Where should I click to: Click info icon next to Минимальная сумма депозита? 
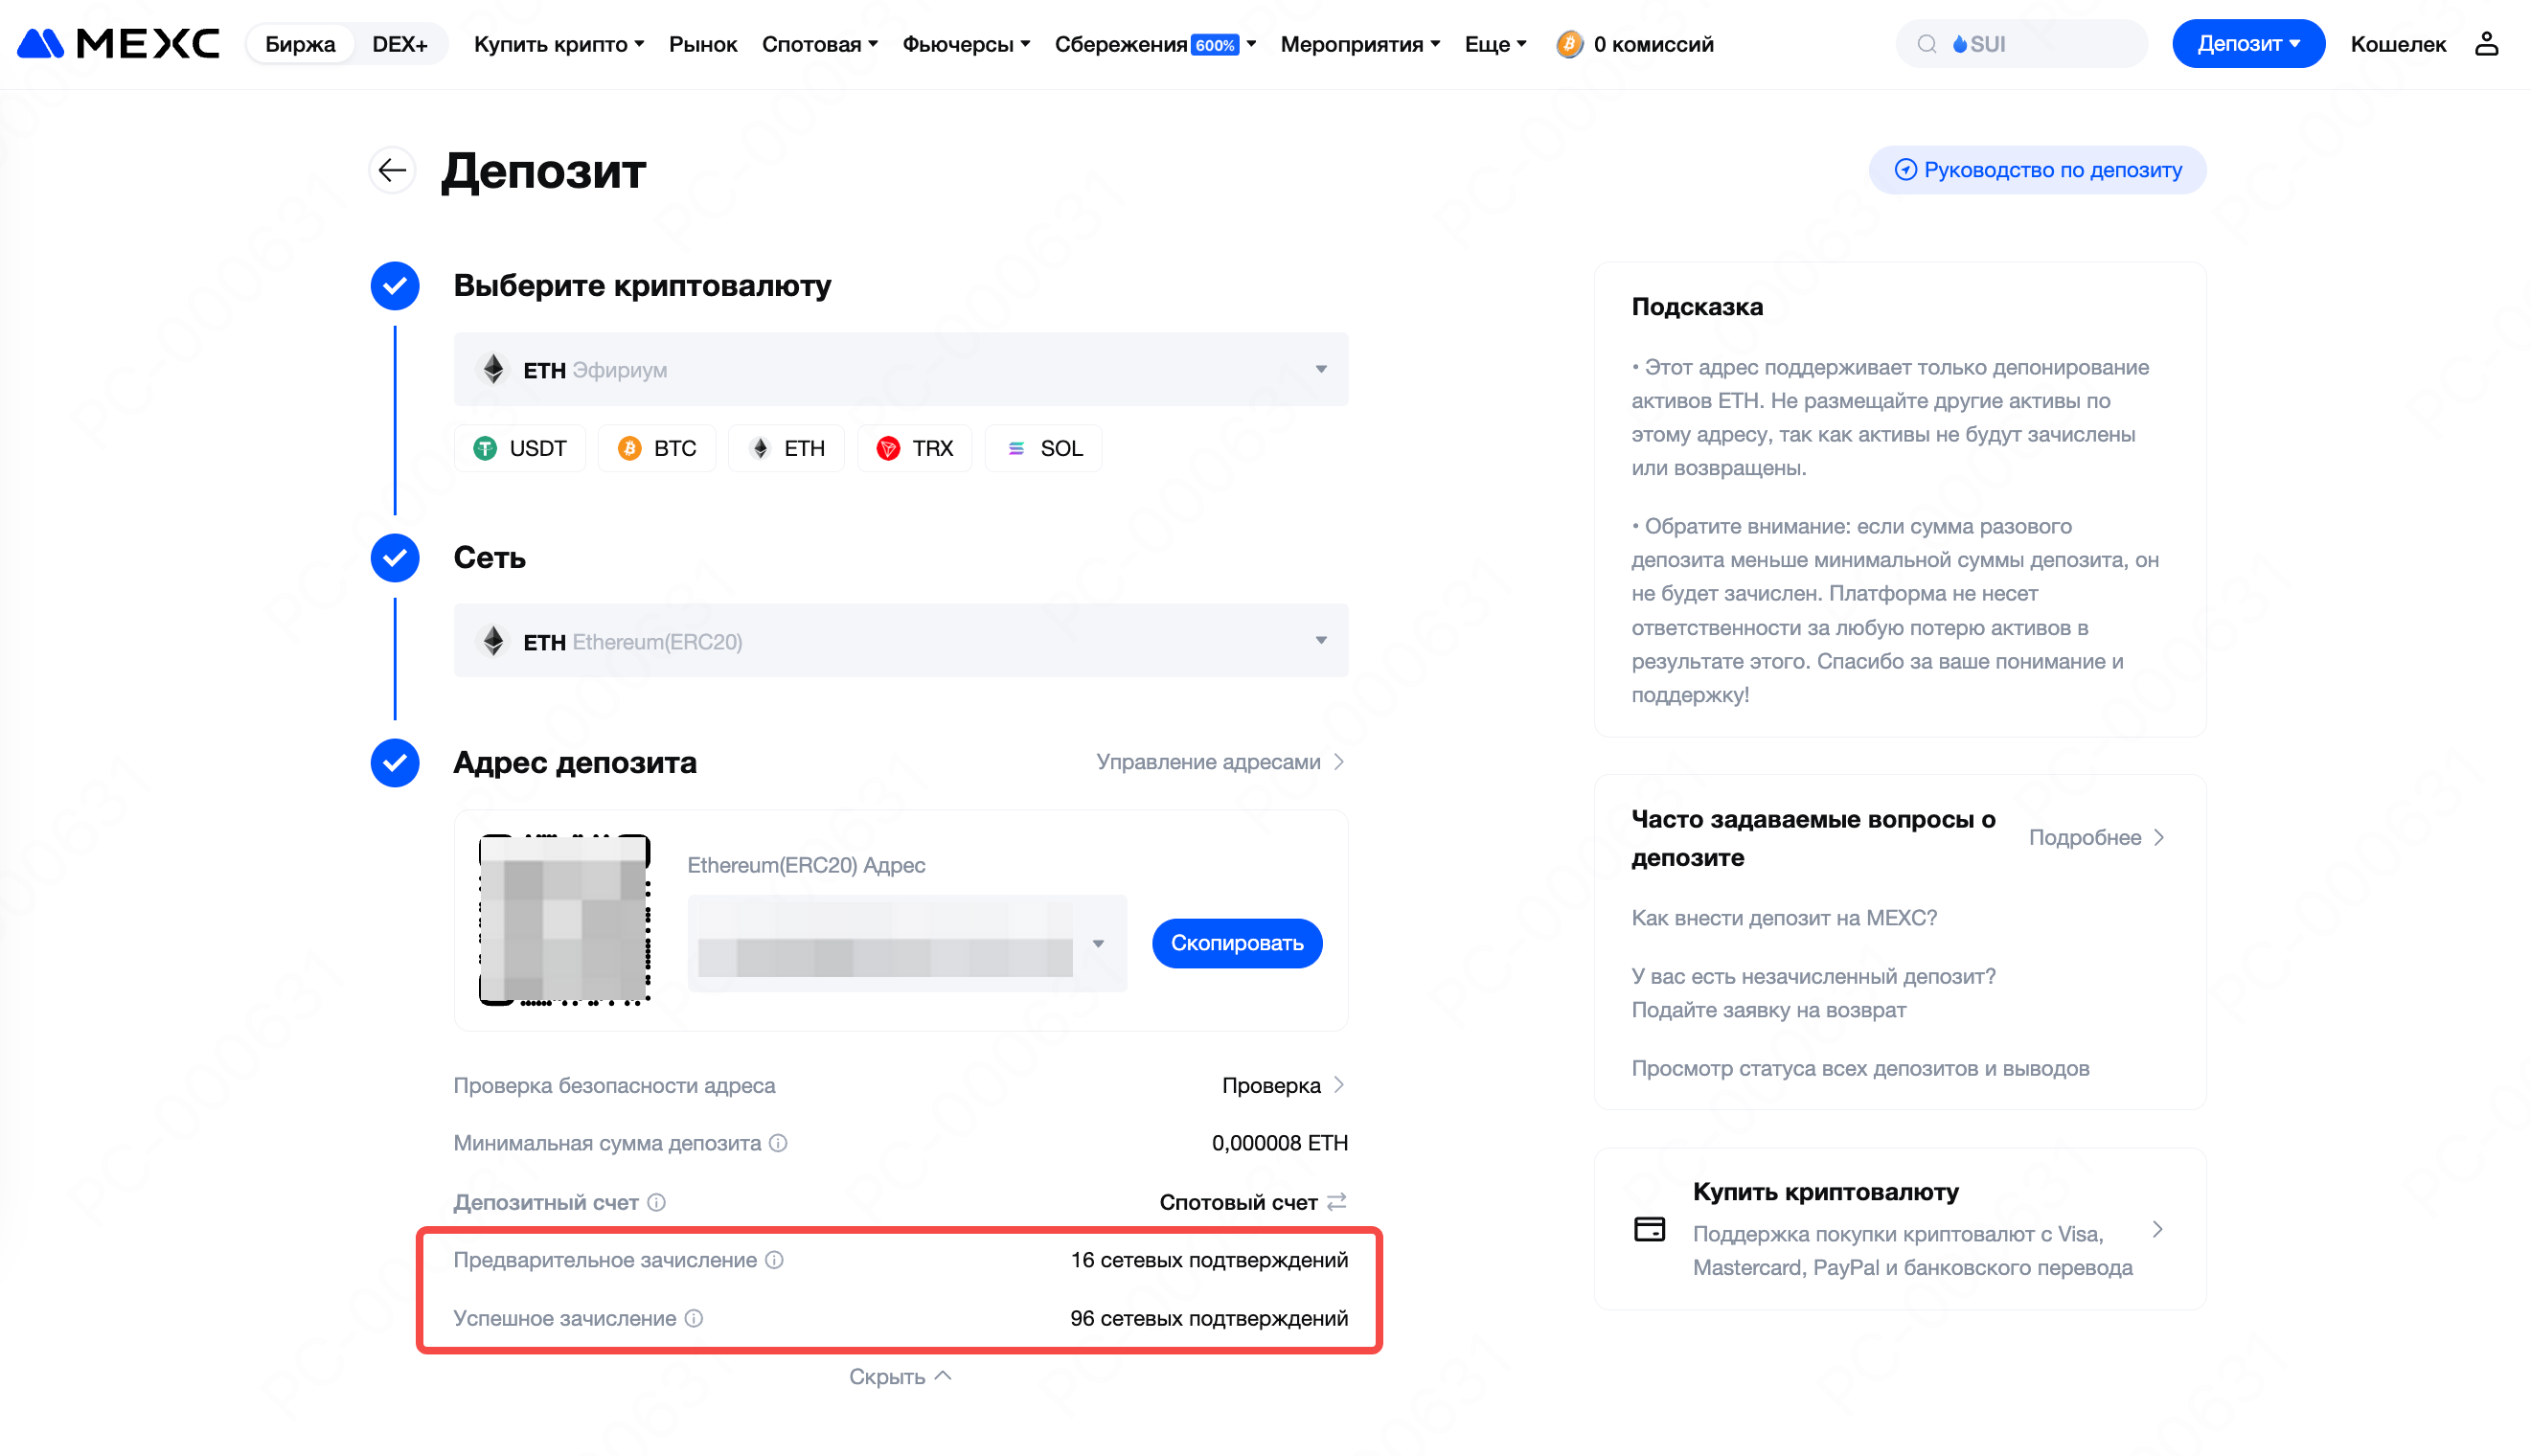[778, 1143]
